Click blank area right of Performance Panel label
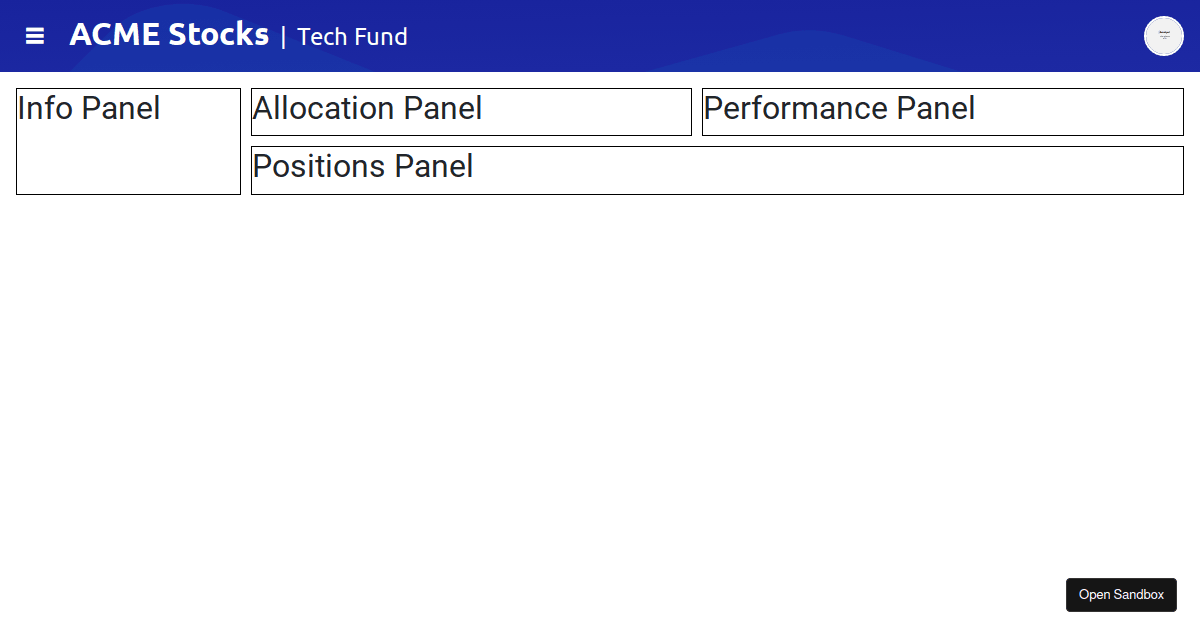 1080,111
